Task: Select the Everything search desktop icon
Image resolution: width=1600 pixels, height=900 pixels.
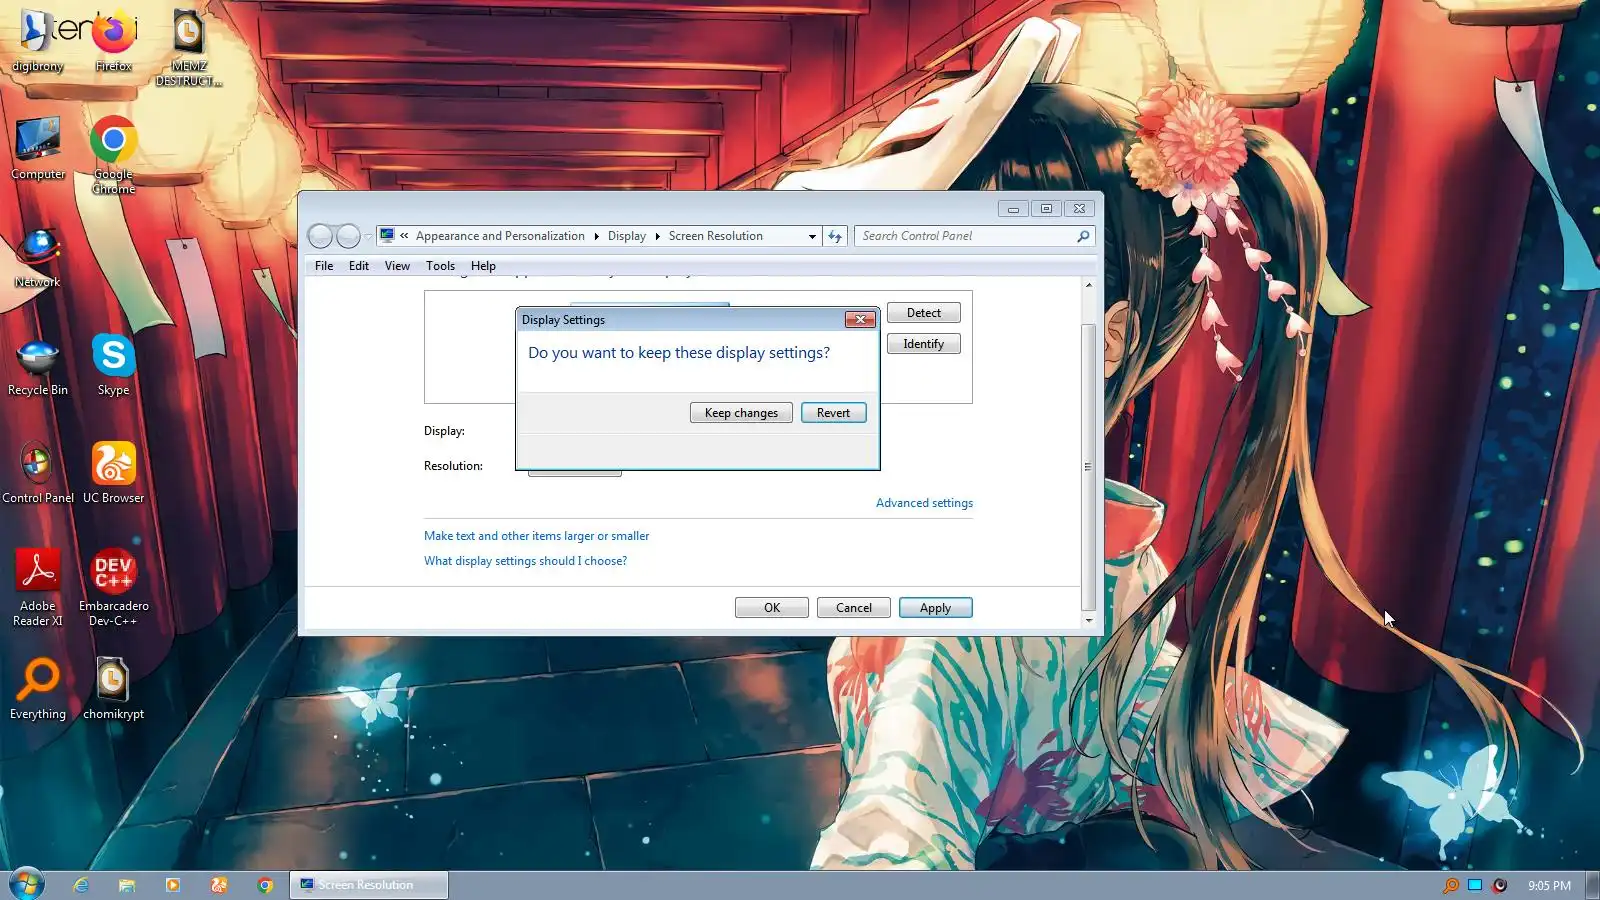Action: 38,690
